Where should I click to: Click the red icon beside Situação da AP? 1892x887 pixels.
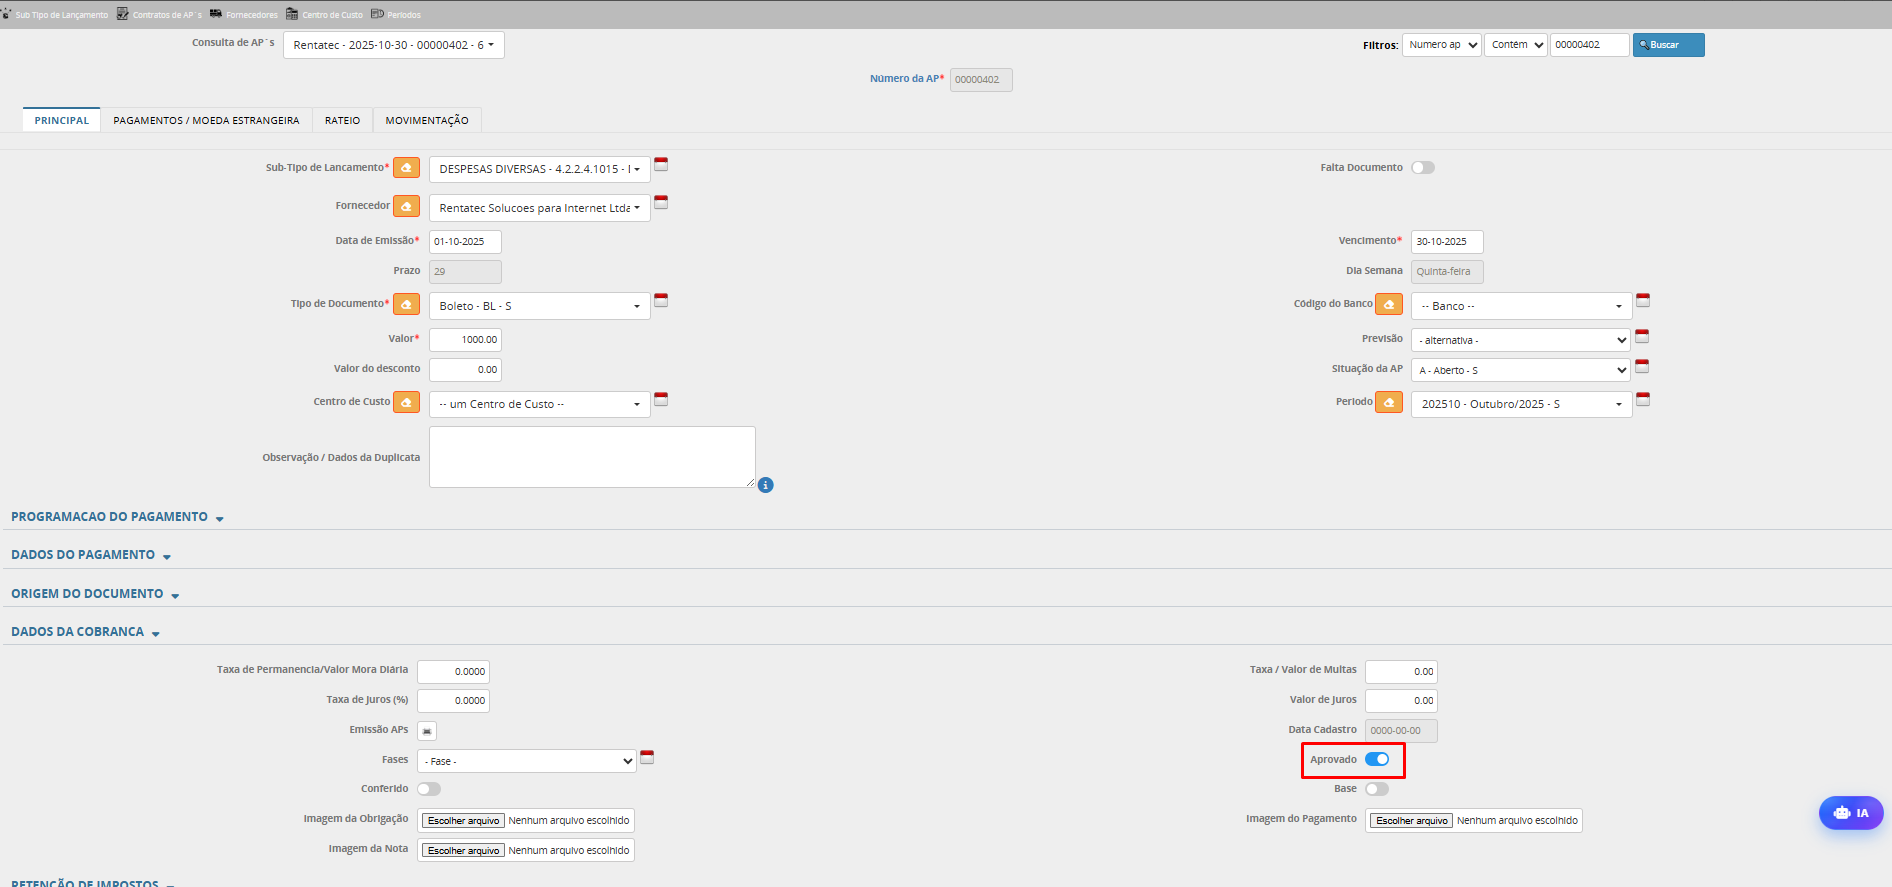(1642, 367)
